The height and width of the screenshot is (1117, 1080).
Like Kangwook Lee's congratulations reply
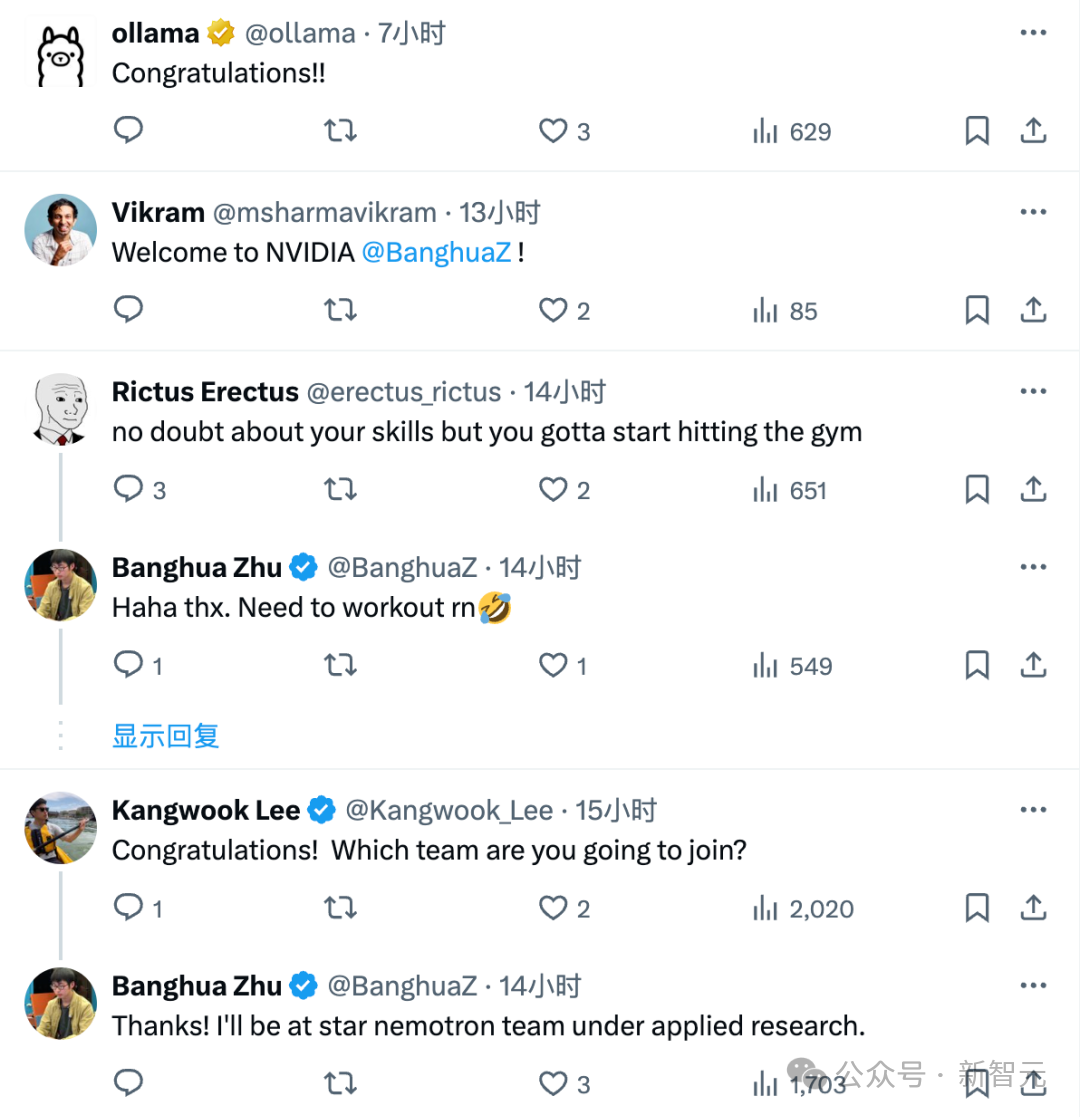[x=552, y=908]
